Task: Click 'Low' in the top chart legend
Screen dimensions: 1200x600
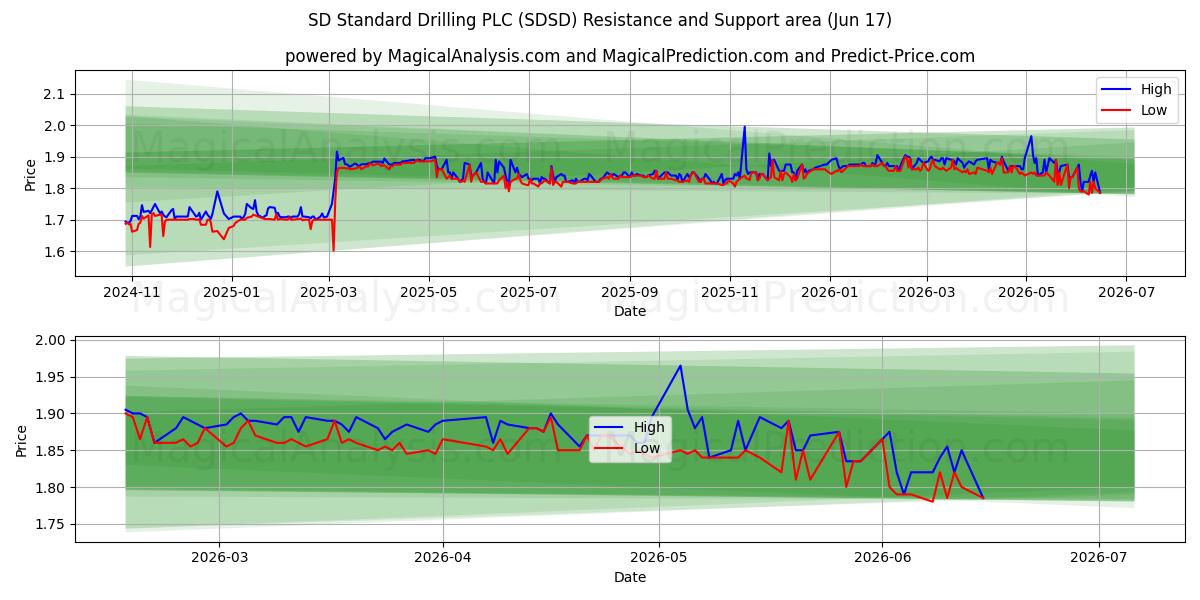Action: [1153, 110]
